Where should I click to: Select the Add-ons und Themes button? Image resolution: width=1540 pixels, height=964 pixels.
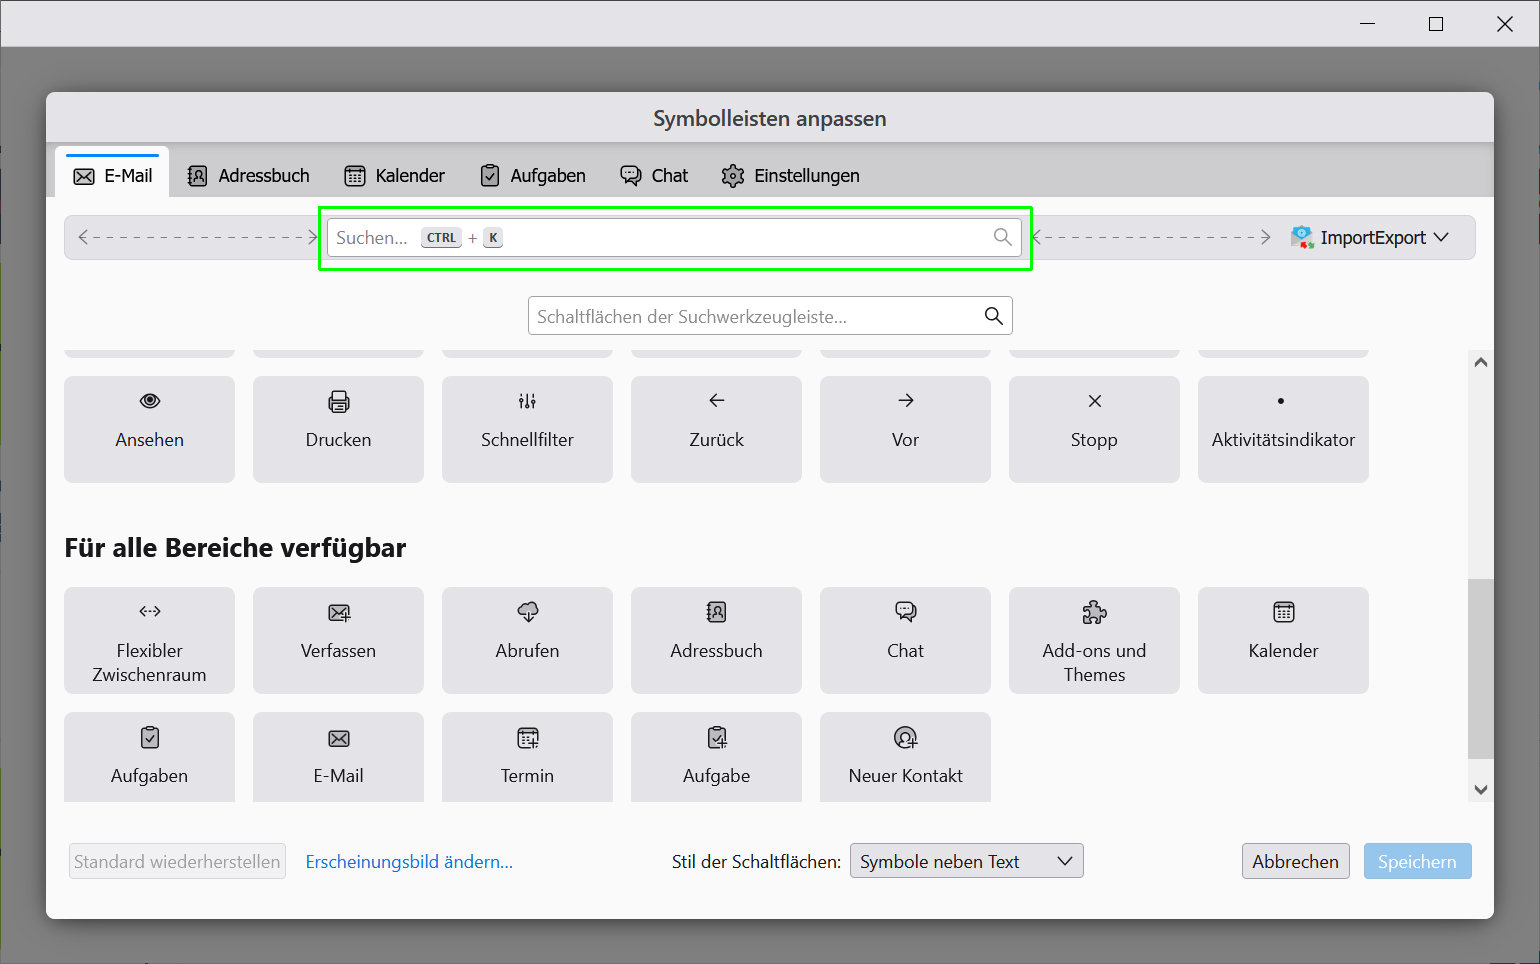pos(1094,640)
